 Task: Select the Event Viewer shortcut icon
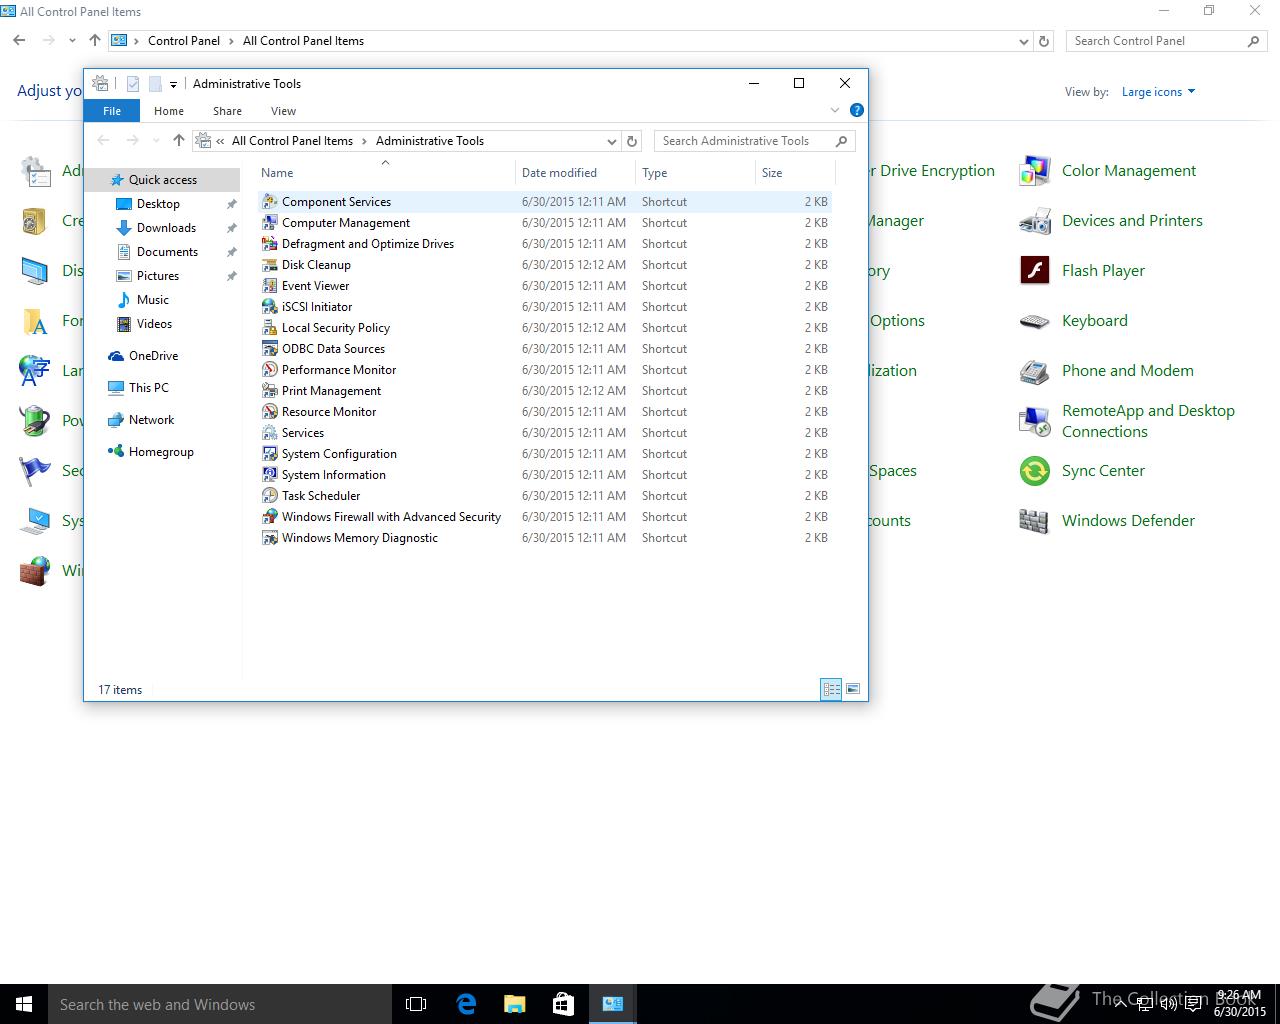coord(270,285)
